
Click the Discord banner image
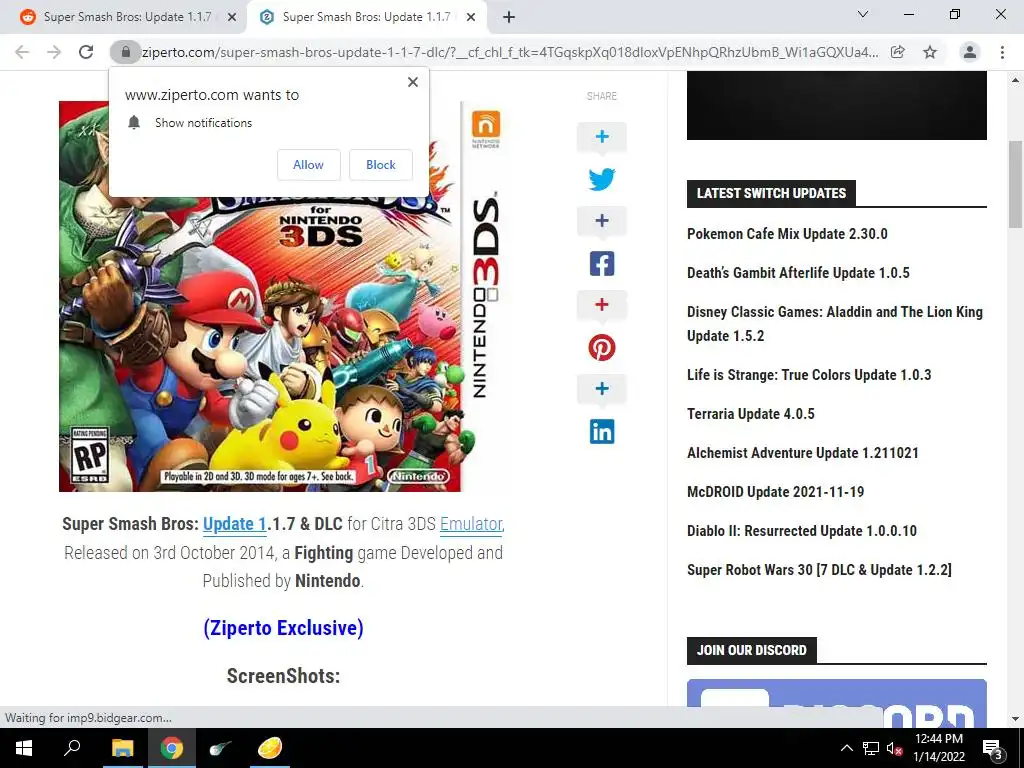[837, 703]
